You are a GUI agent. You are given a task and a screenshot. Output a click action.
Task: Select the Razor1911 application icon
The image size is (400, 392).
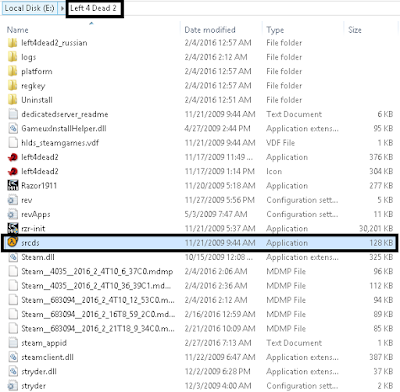[13, 186]
